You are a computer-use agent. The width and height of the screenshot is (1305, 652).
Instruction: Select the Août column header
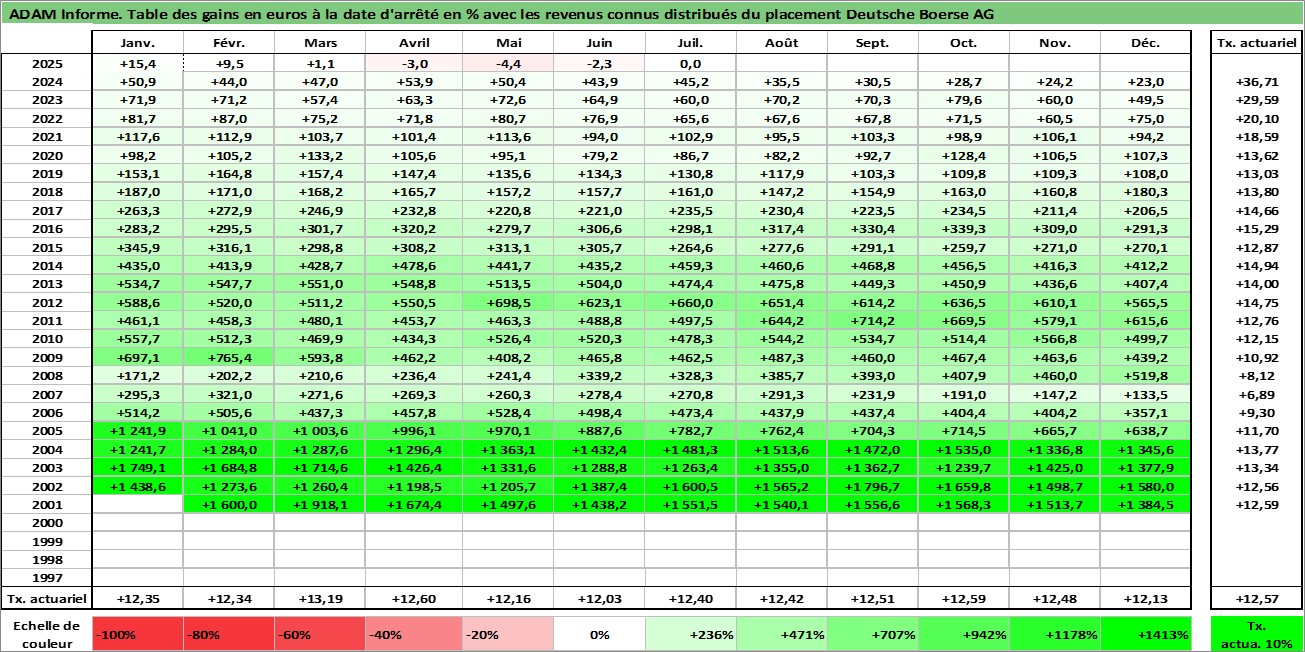(x=781, y=43)
